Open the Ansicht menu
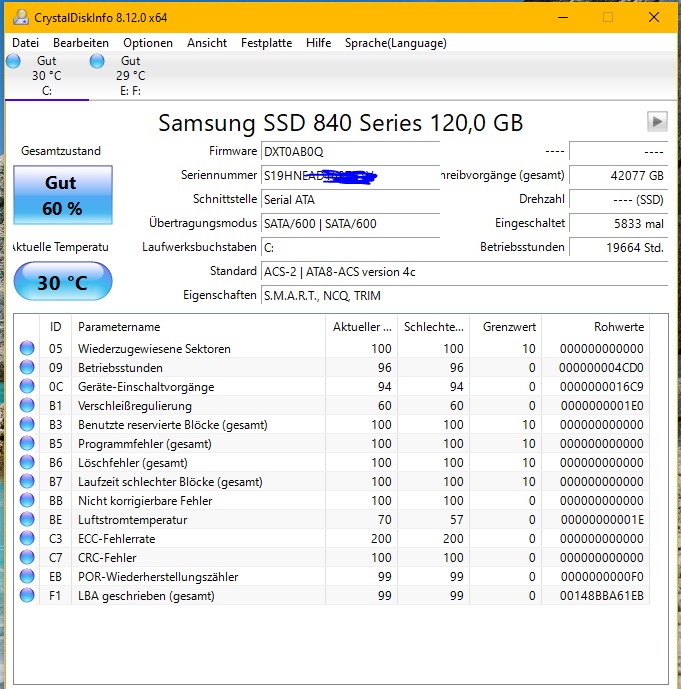 point(207,43)
